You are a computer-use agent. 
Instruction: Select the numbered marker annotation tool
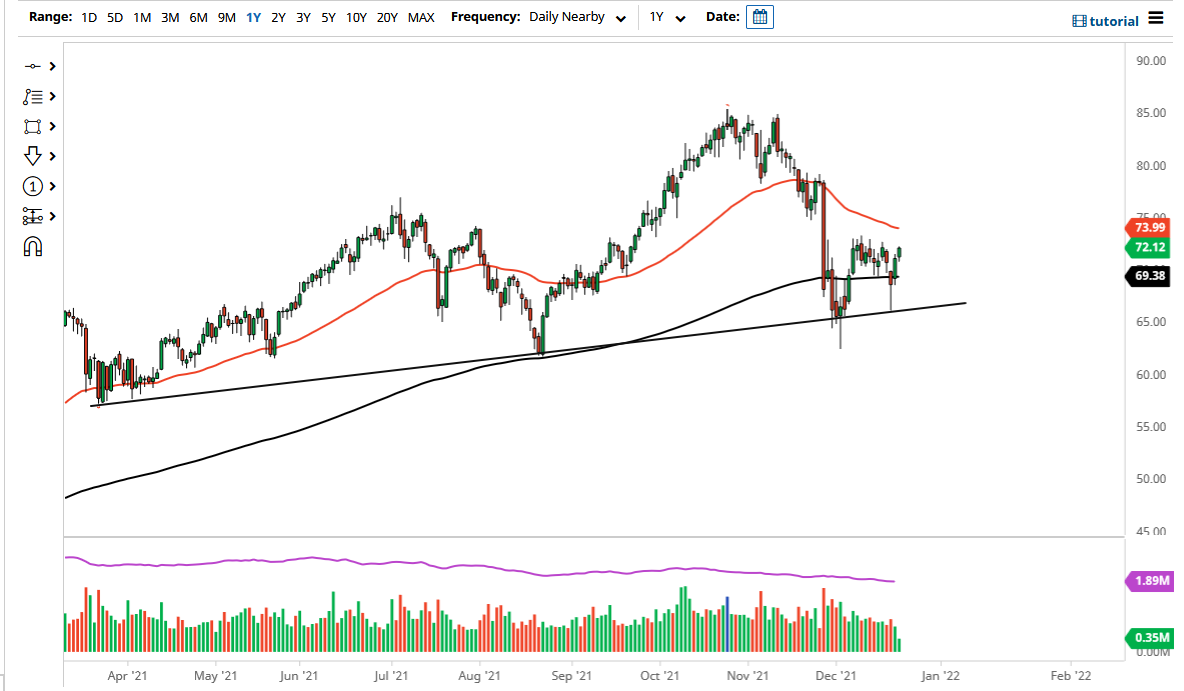33,186
